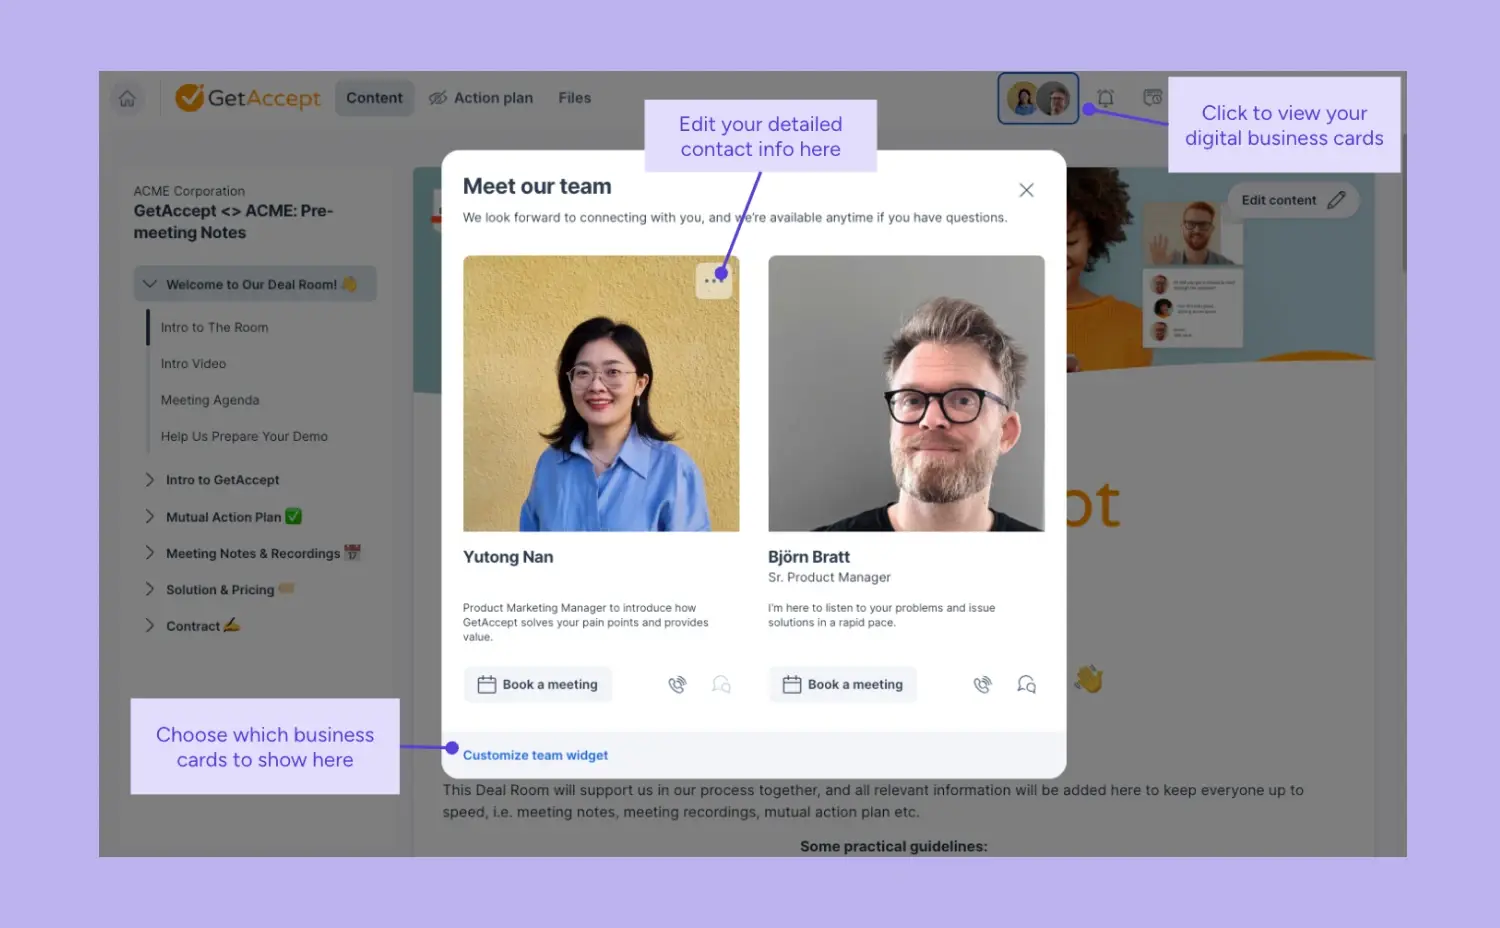This screenshot has width=1500, height=928.
Task: Close the Meet our team dialog
Action: [x=1026, y=189]
